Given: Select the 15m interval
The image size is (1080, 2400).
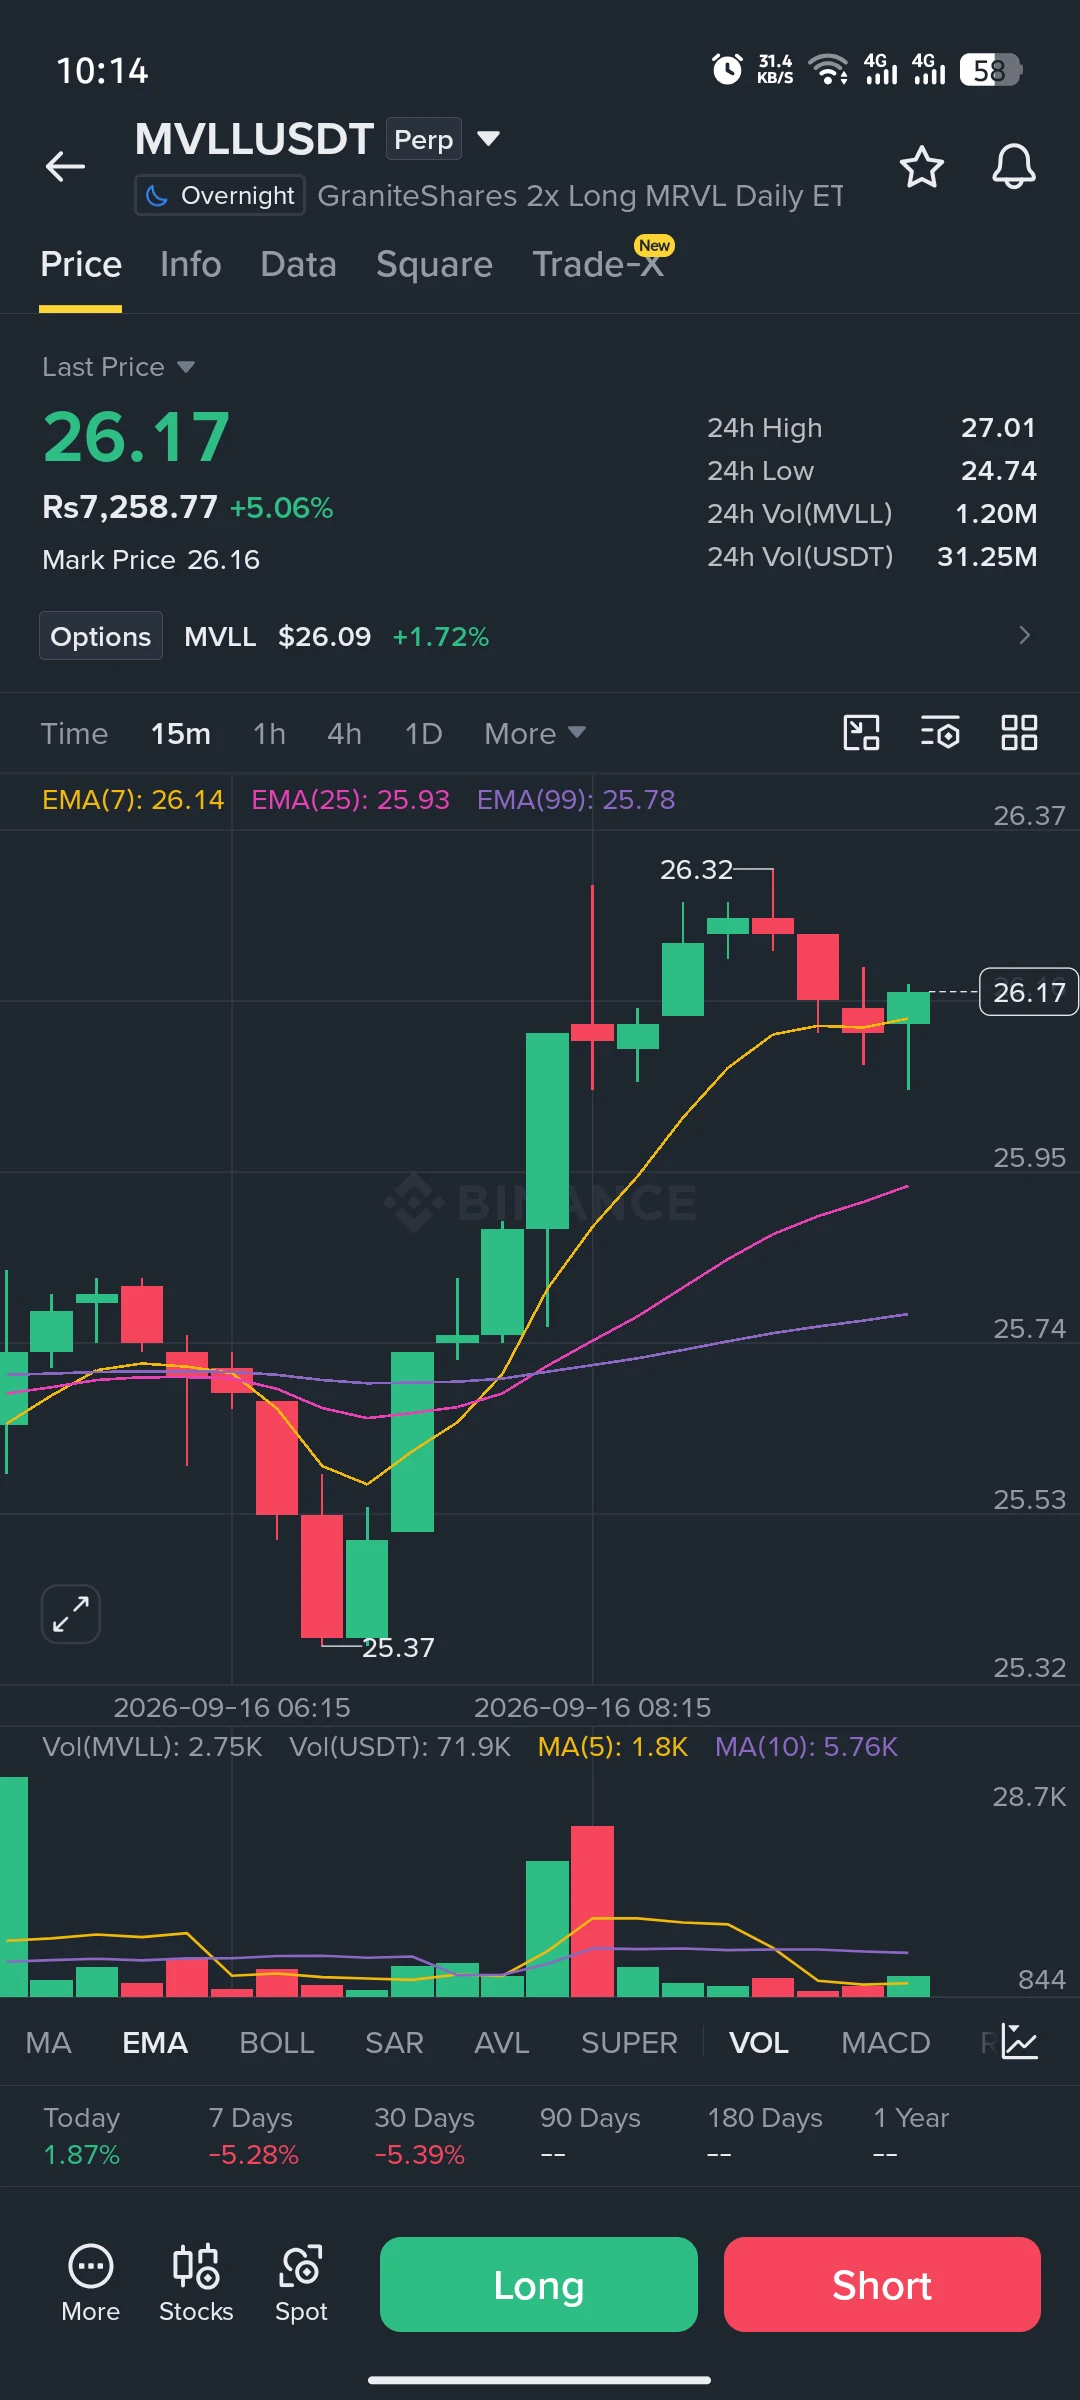Looking at the screenshot, I should (x=181, y=734).
